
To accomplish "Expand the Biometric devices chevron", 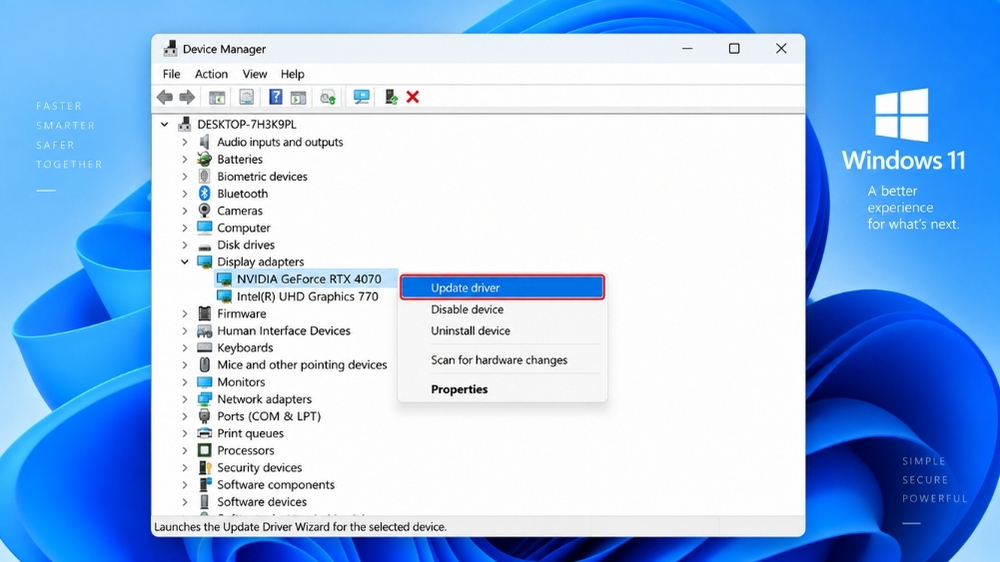I will (184, 177).
